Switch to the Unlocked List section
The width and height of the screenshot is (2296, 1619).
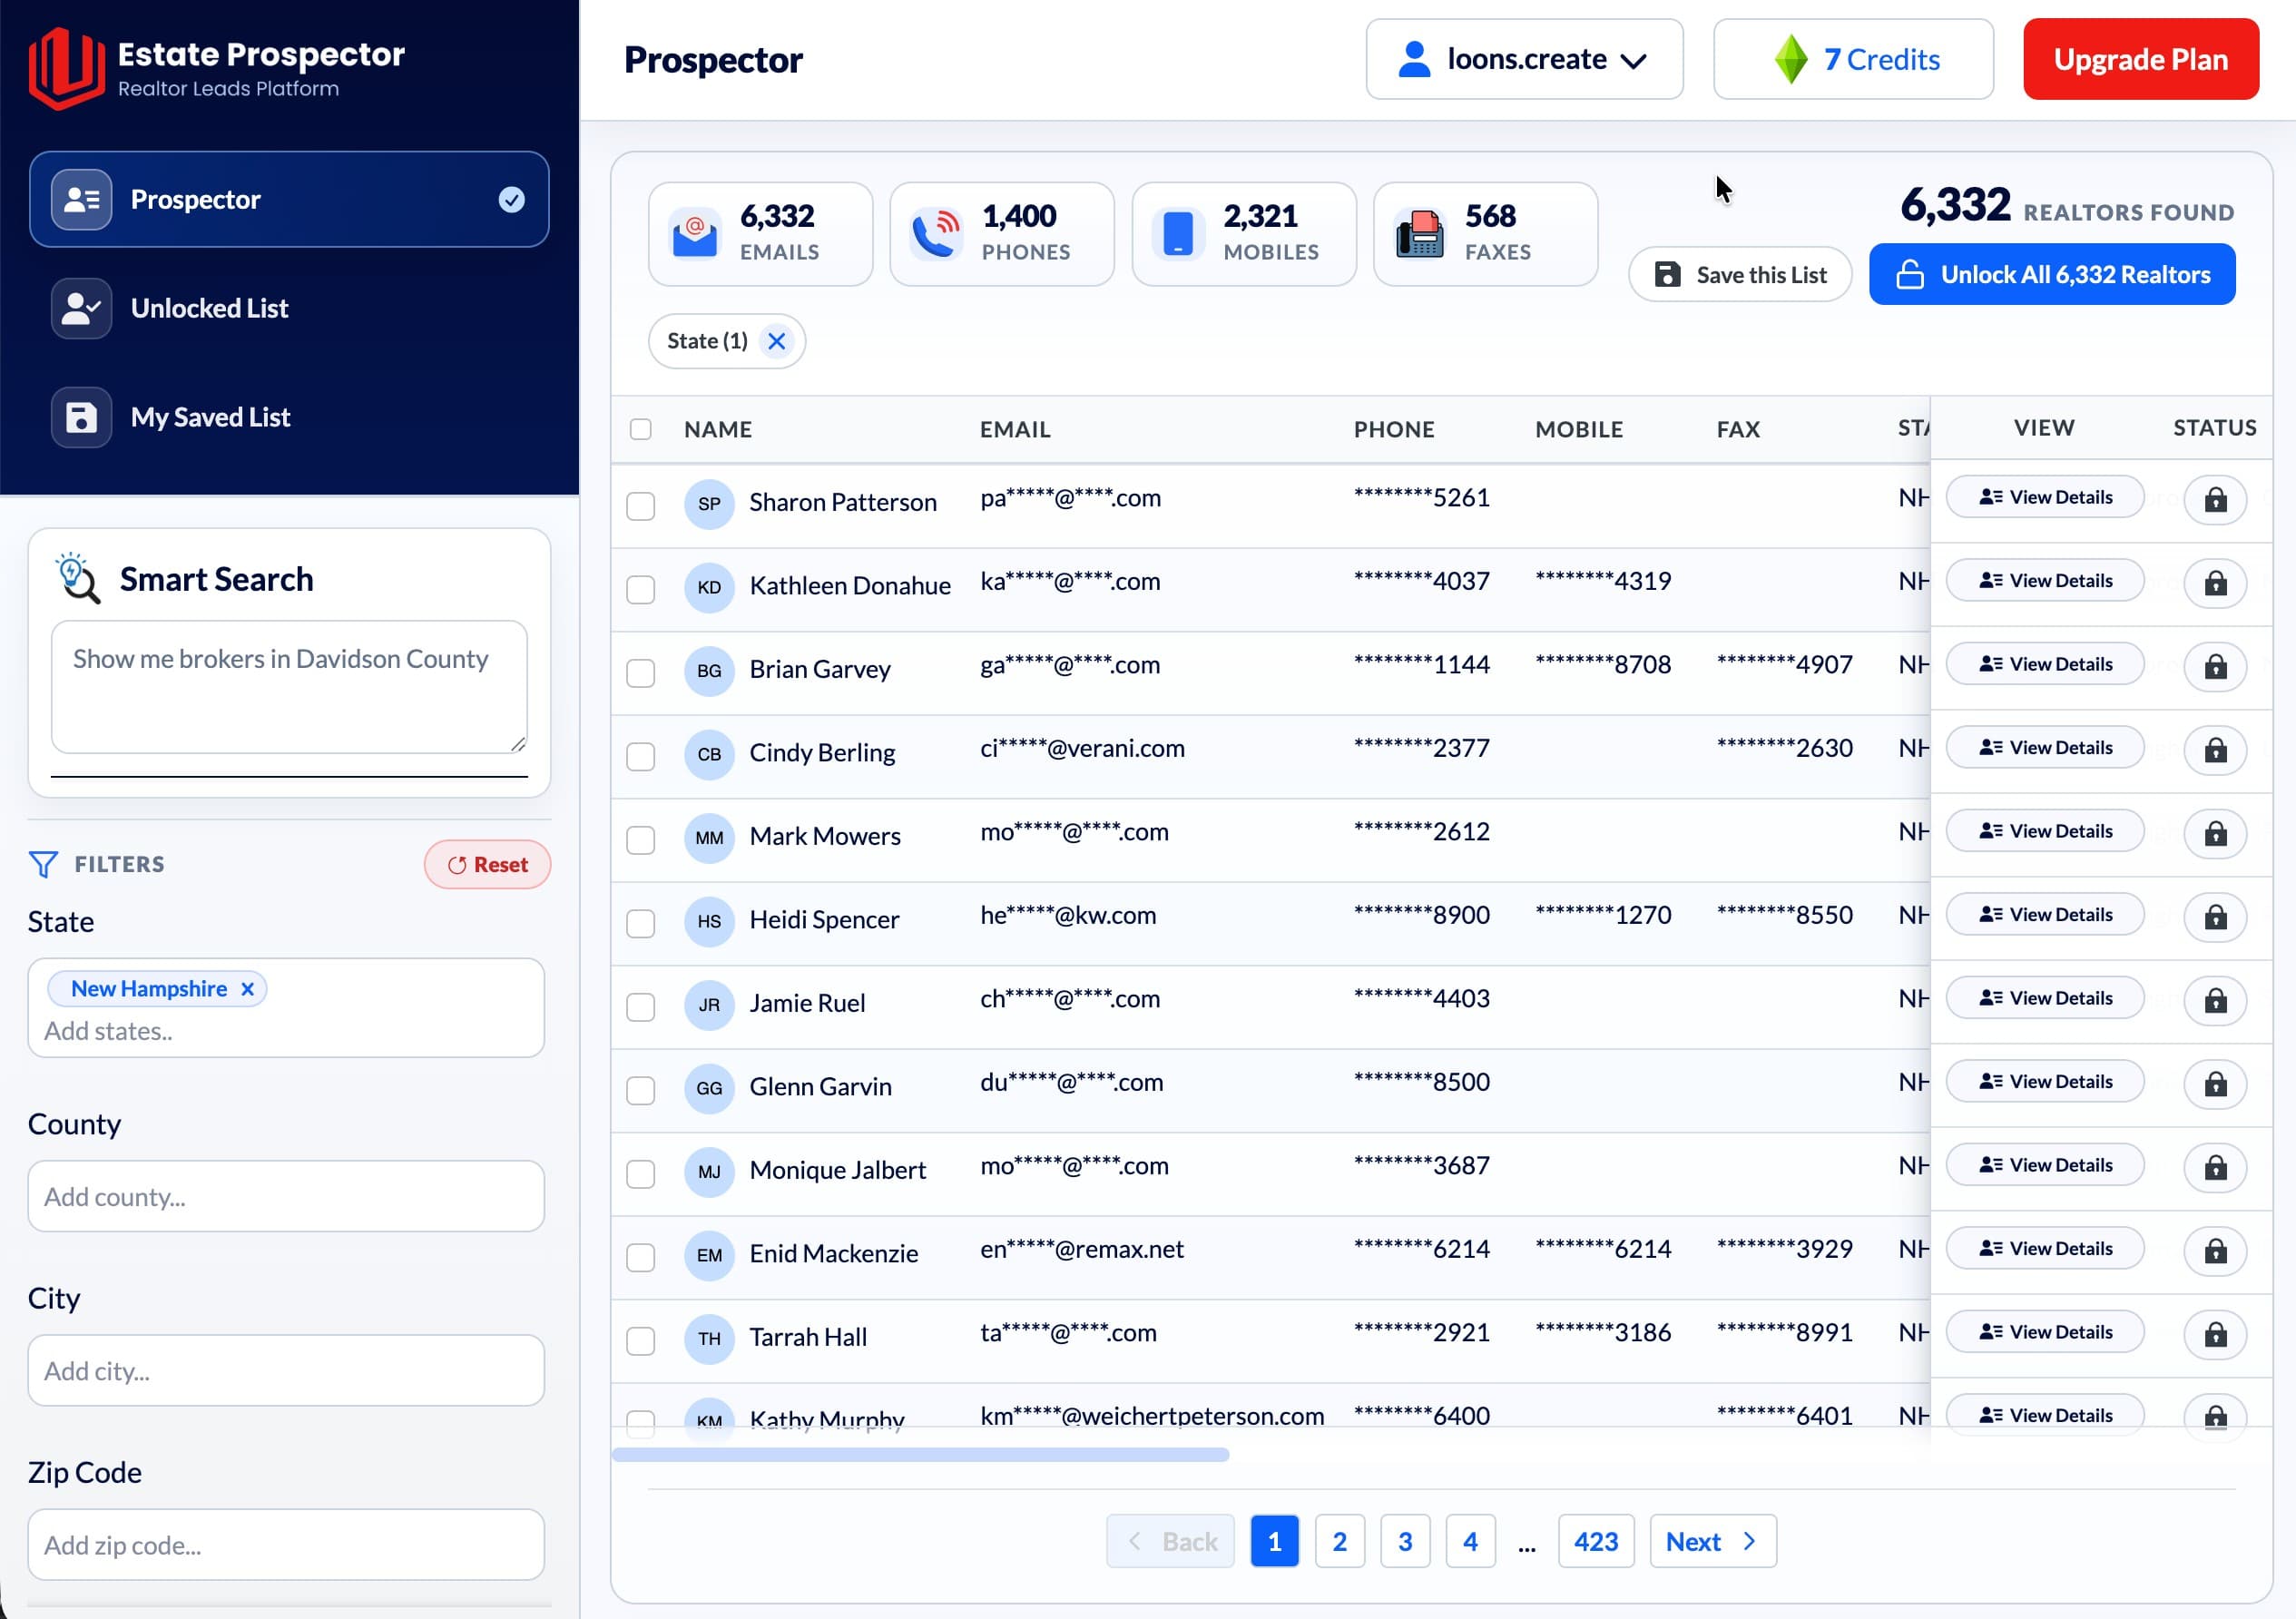[210, 308]
